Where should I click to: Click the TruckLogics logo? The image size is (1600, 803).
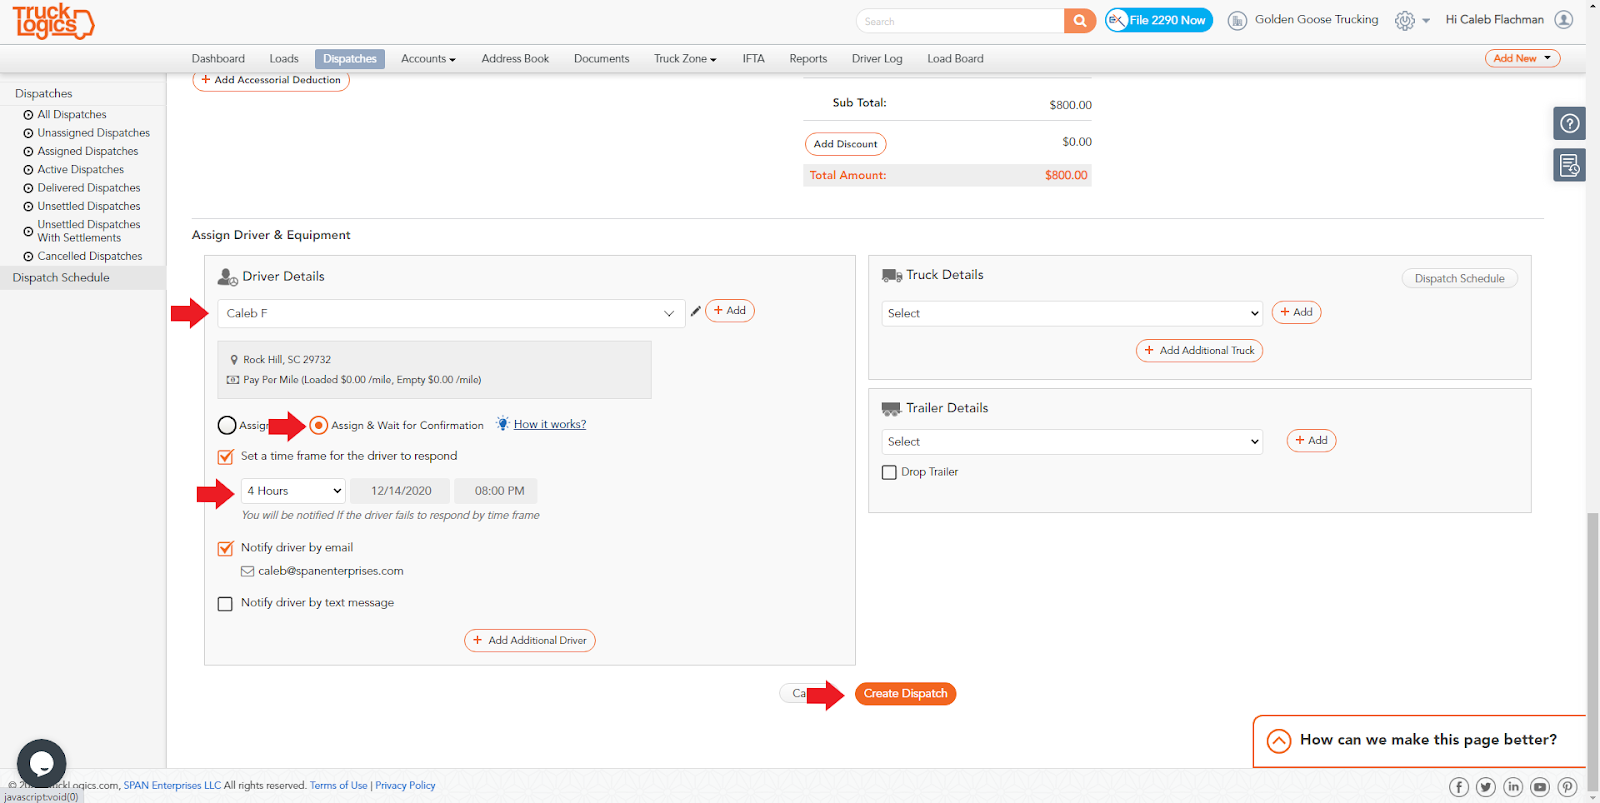click(x=53, y=22)
